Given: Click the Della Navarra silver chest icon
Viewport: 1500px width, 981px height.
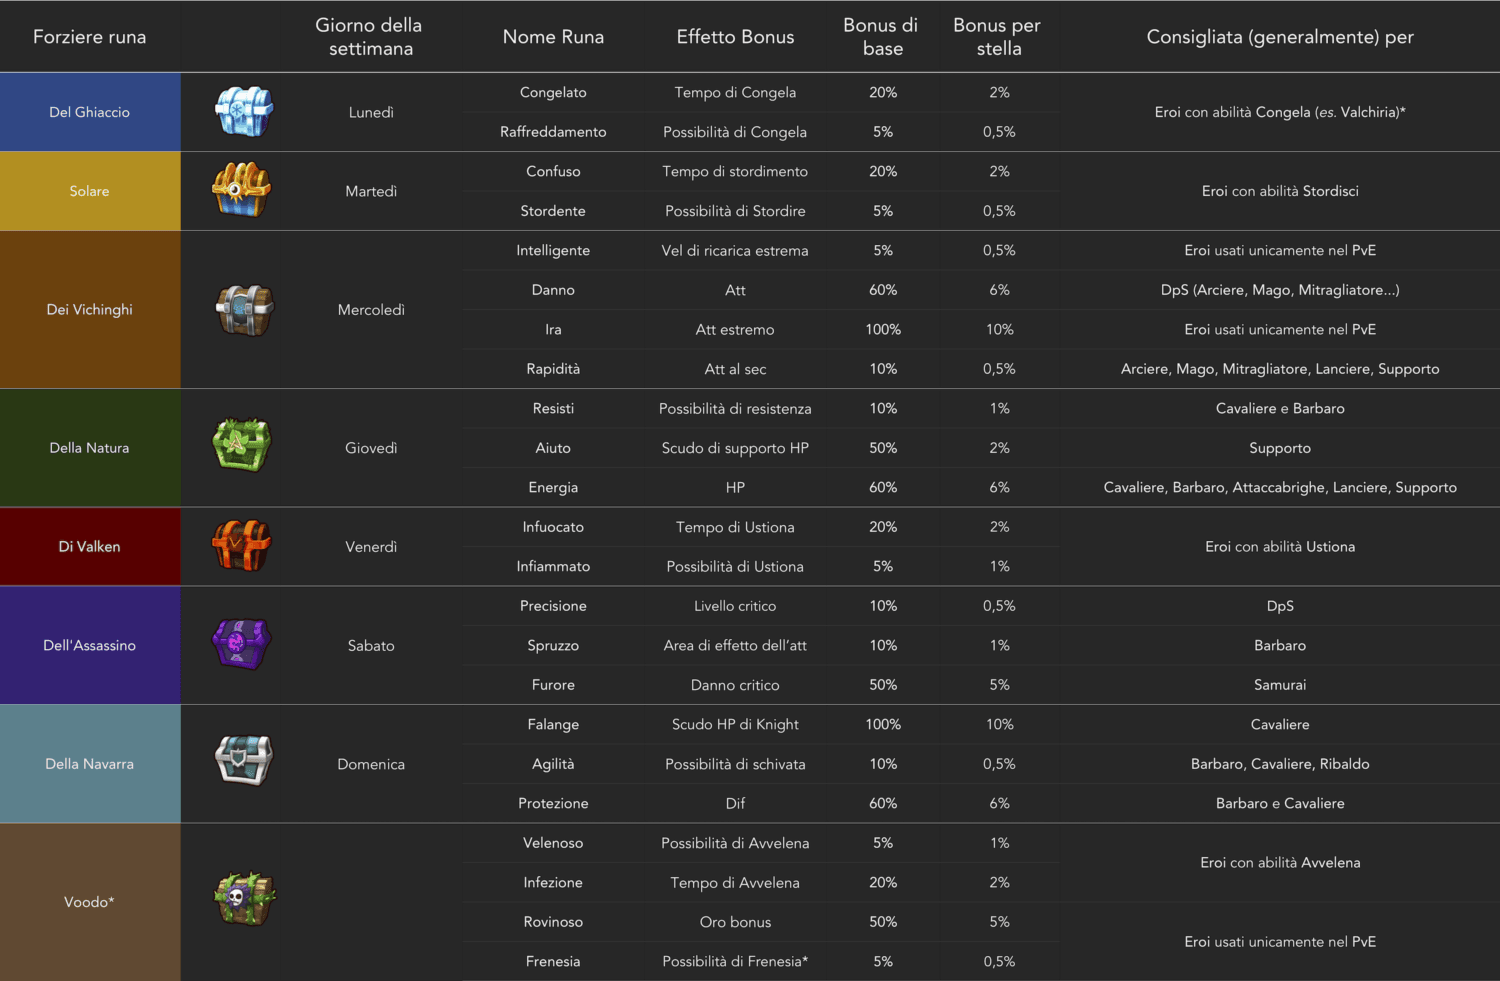Looking at the screenshot, I should (x=244, y=761).
